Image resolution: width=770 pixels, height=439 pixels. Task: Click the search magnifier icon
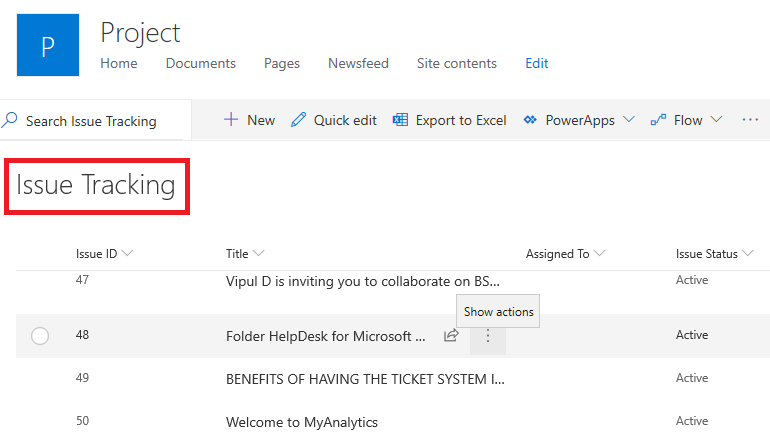[10, 120]
